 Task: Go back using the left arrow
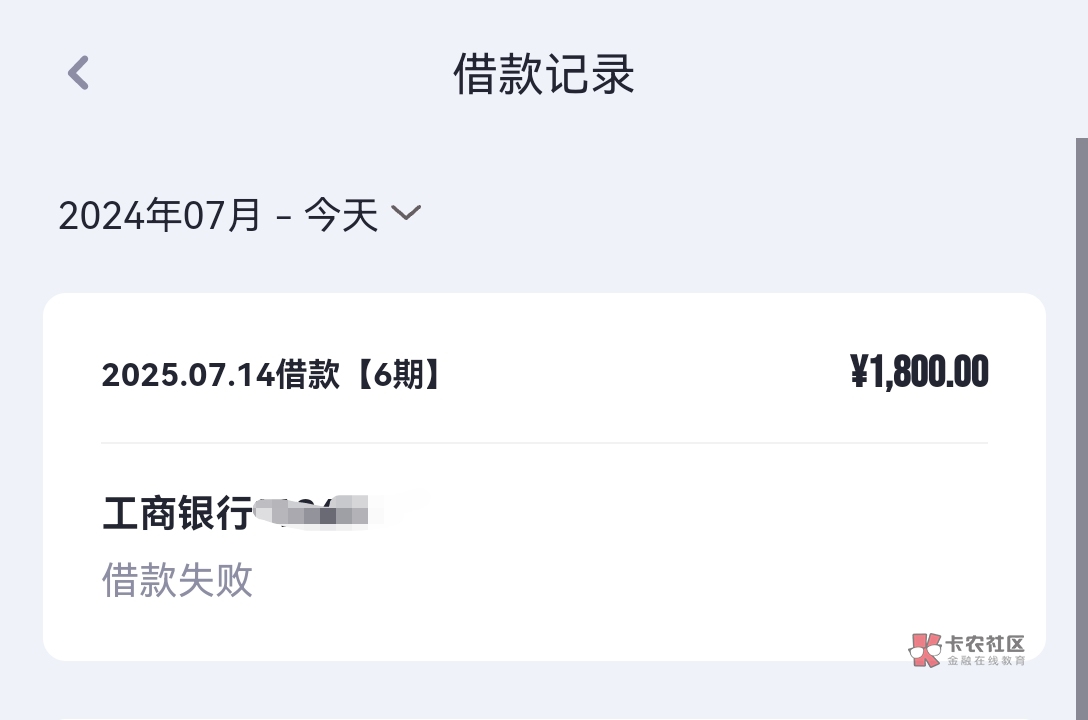(x=78, y=73)
